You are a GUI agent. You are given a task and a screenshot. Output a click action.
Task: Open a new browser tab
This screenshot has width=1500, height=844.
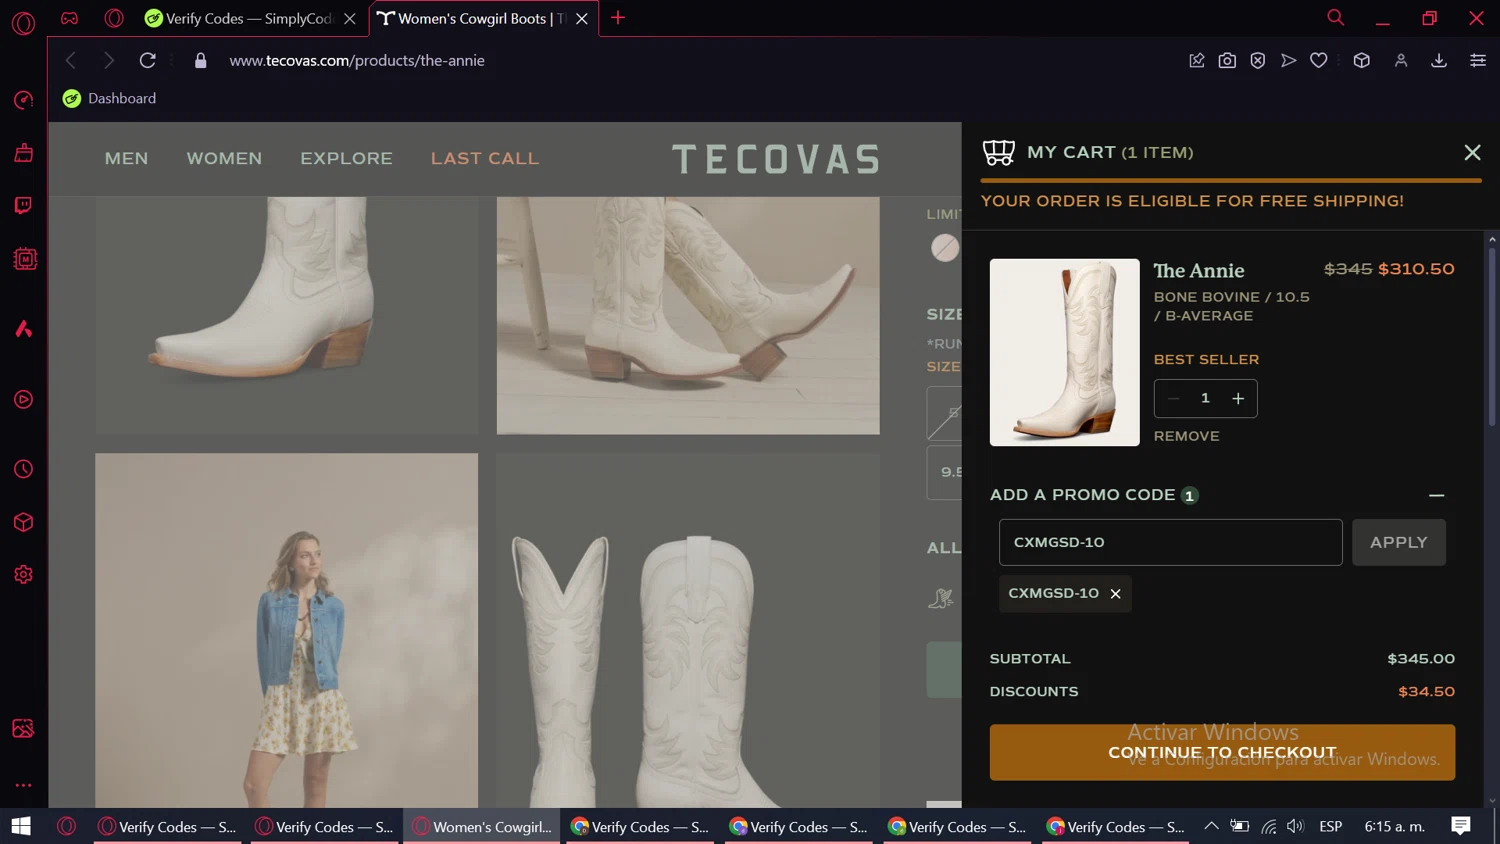click(618, 18)
